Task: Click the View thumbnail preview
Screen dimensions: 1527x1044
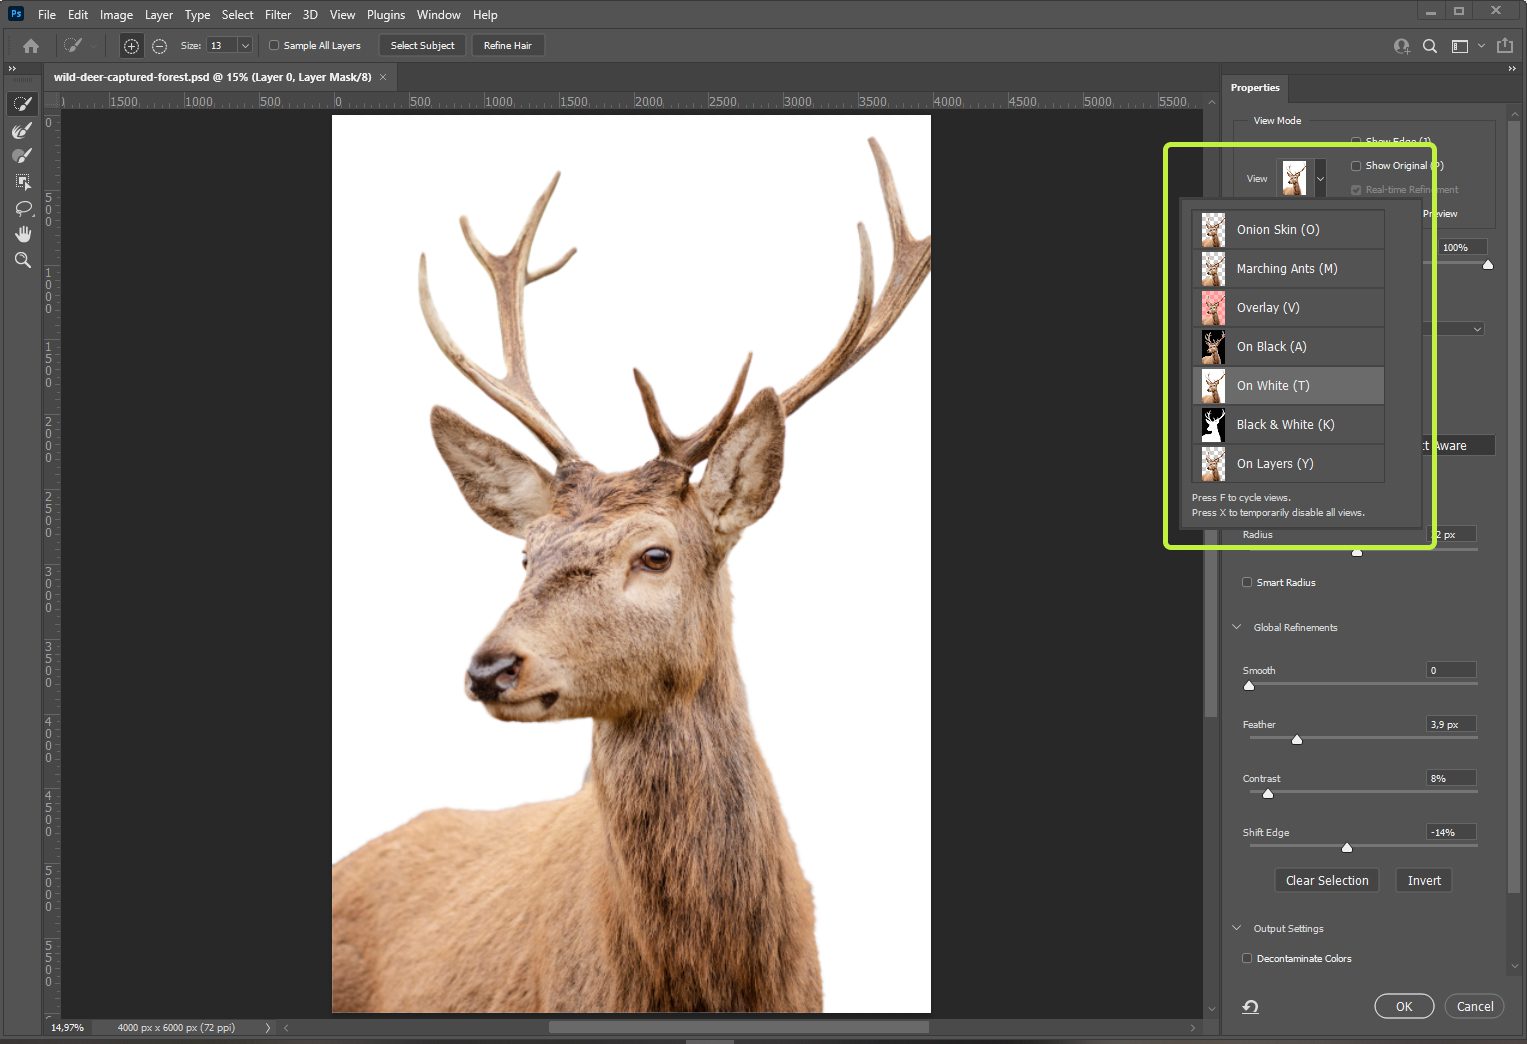Action: click(1294, 179)
